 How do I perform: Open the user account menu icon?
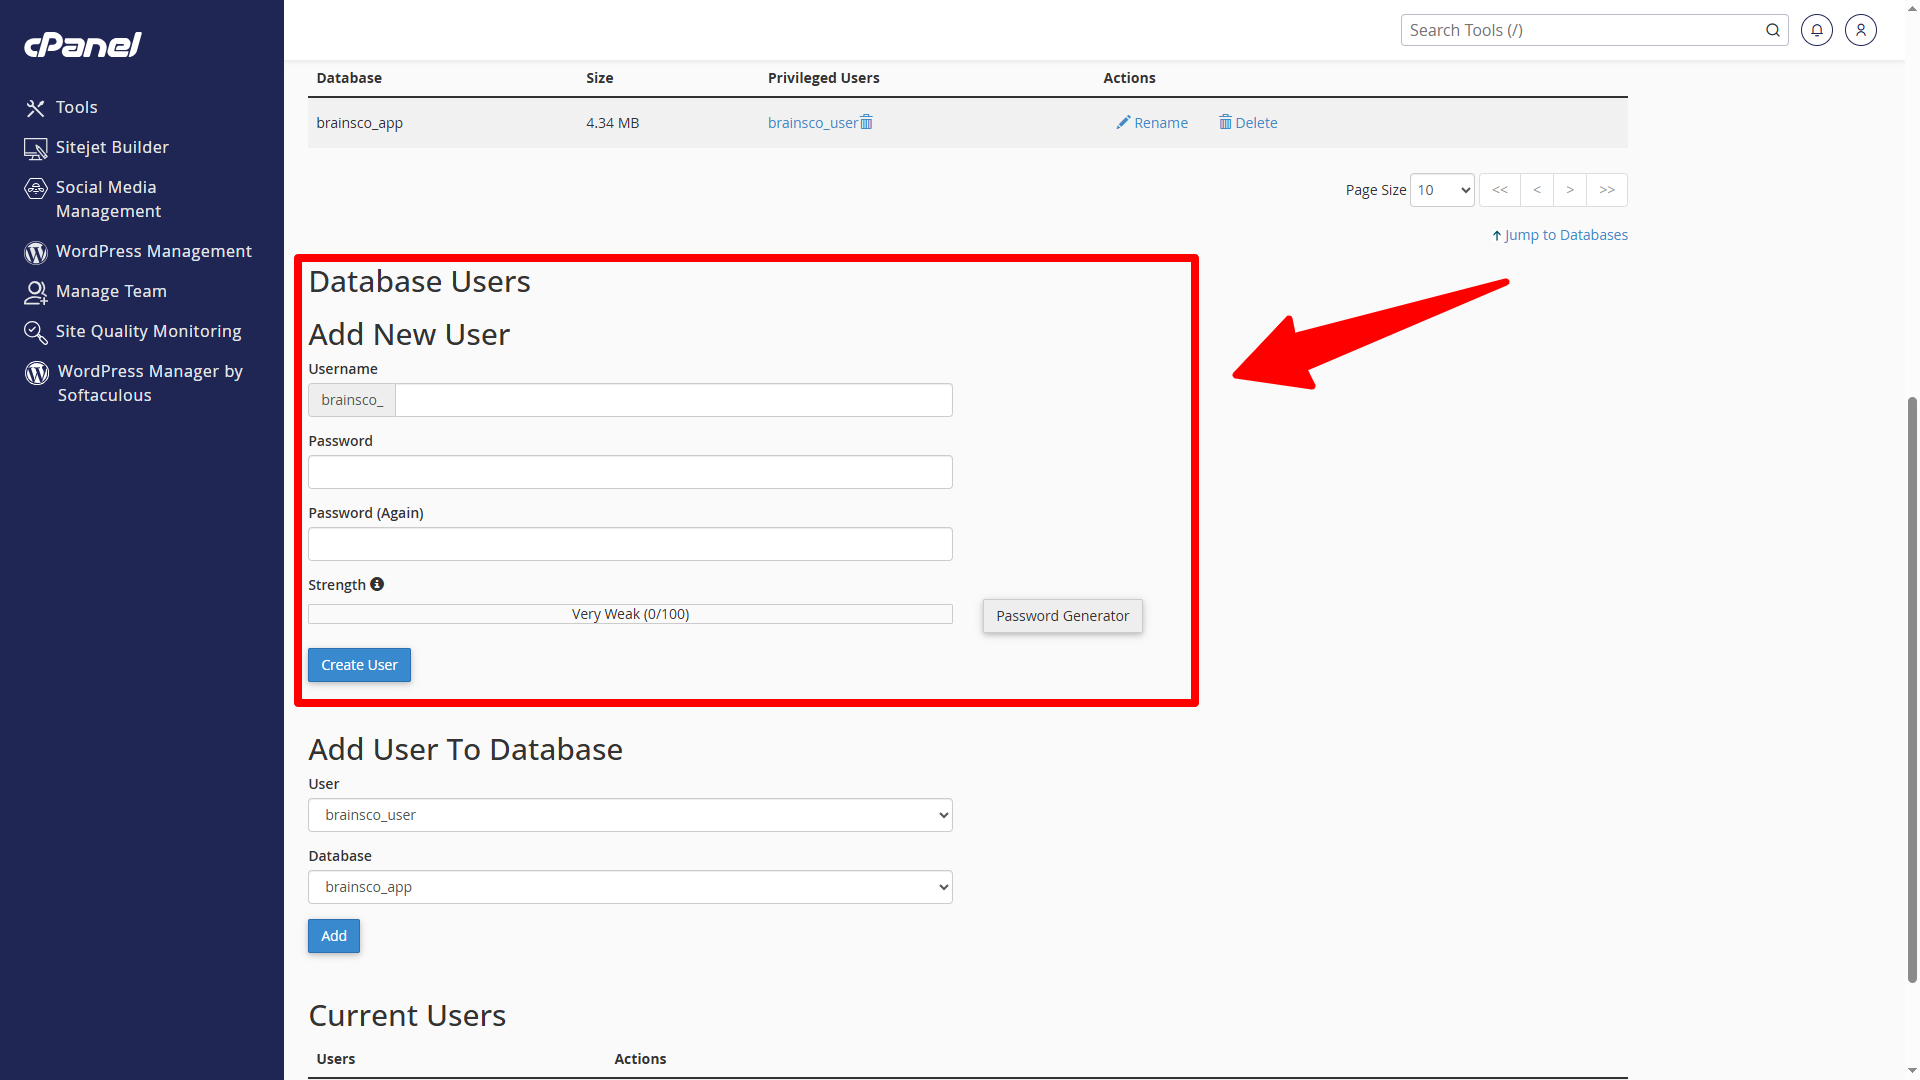coord(1861,30)
